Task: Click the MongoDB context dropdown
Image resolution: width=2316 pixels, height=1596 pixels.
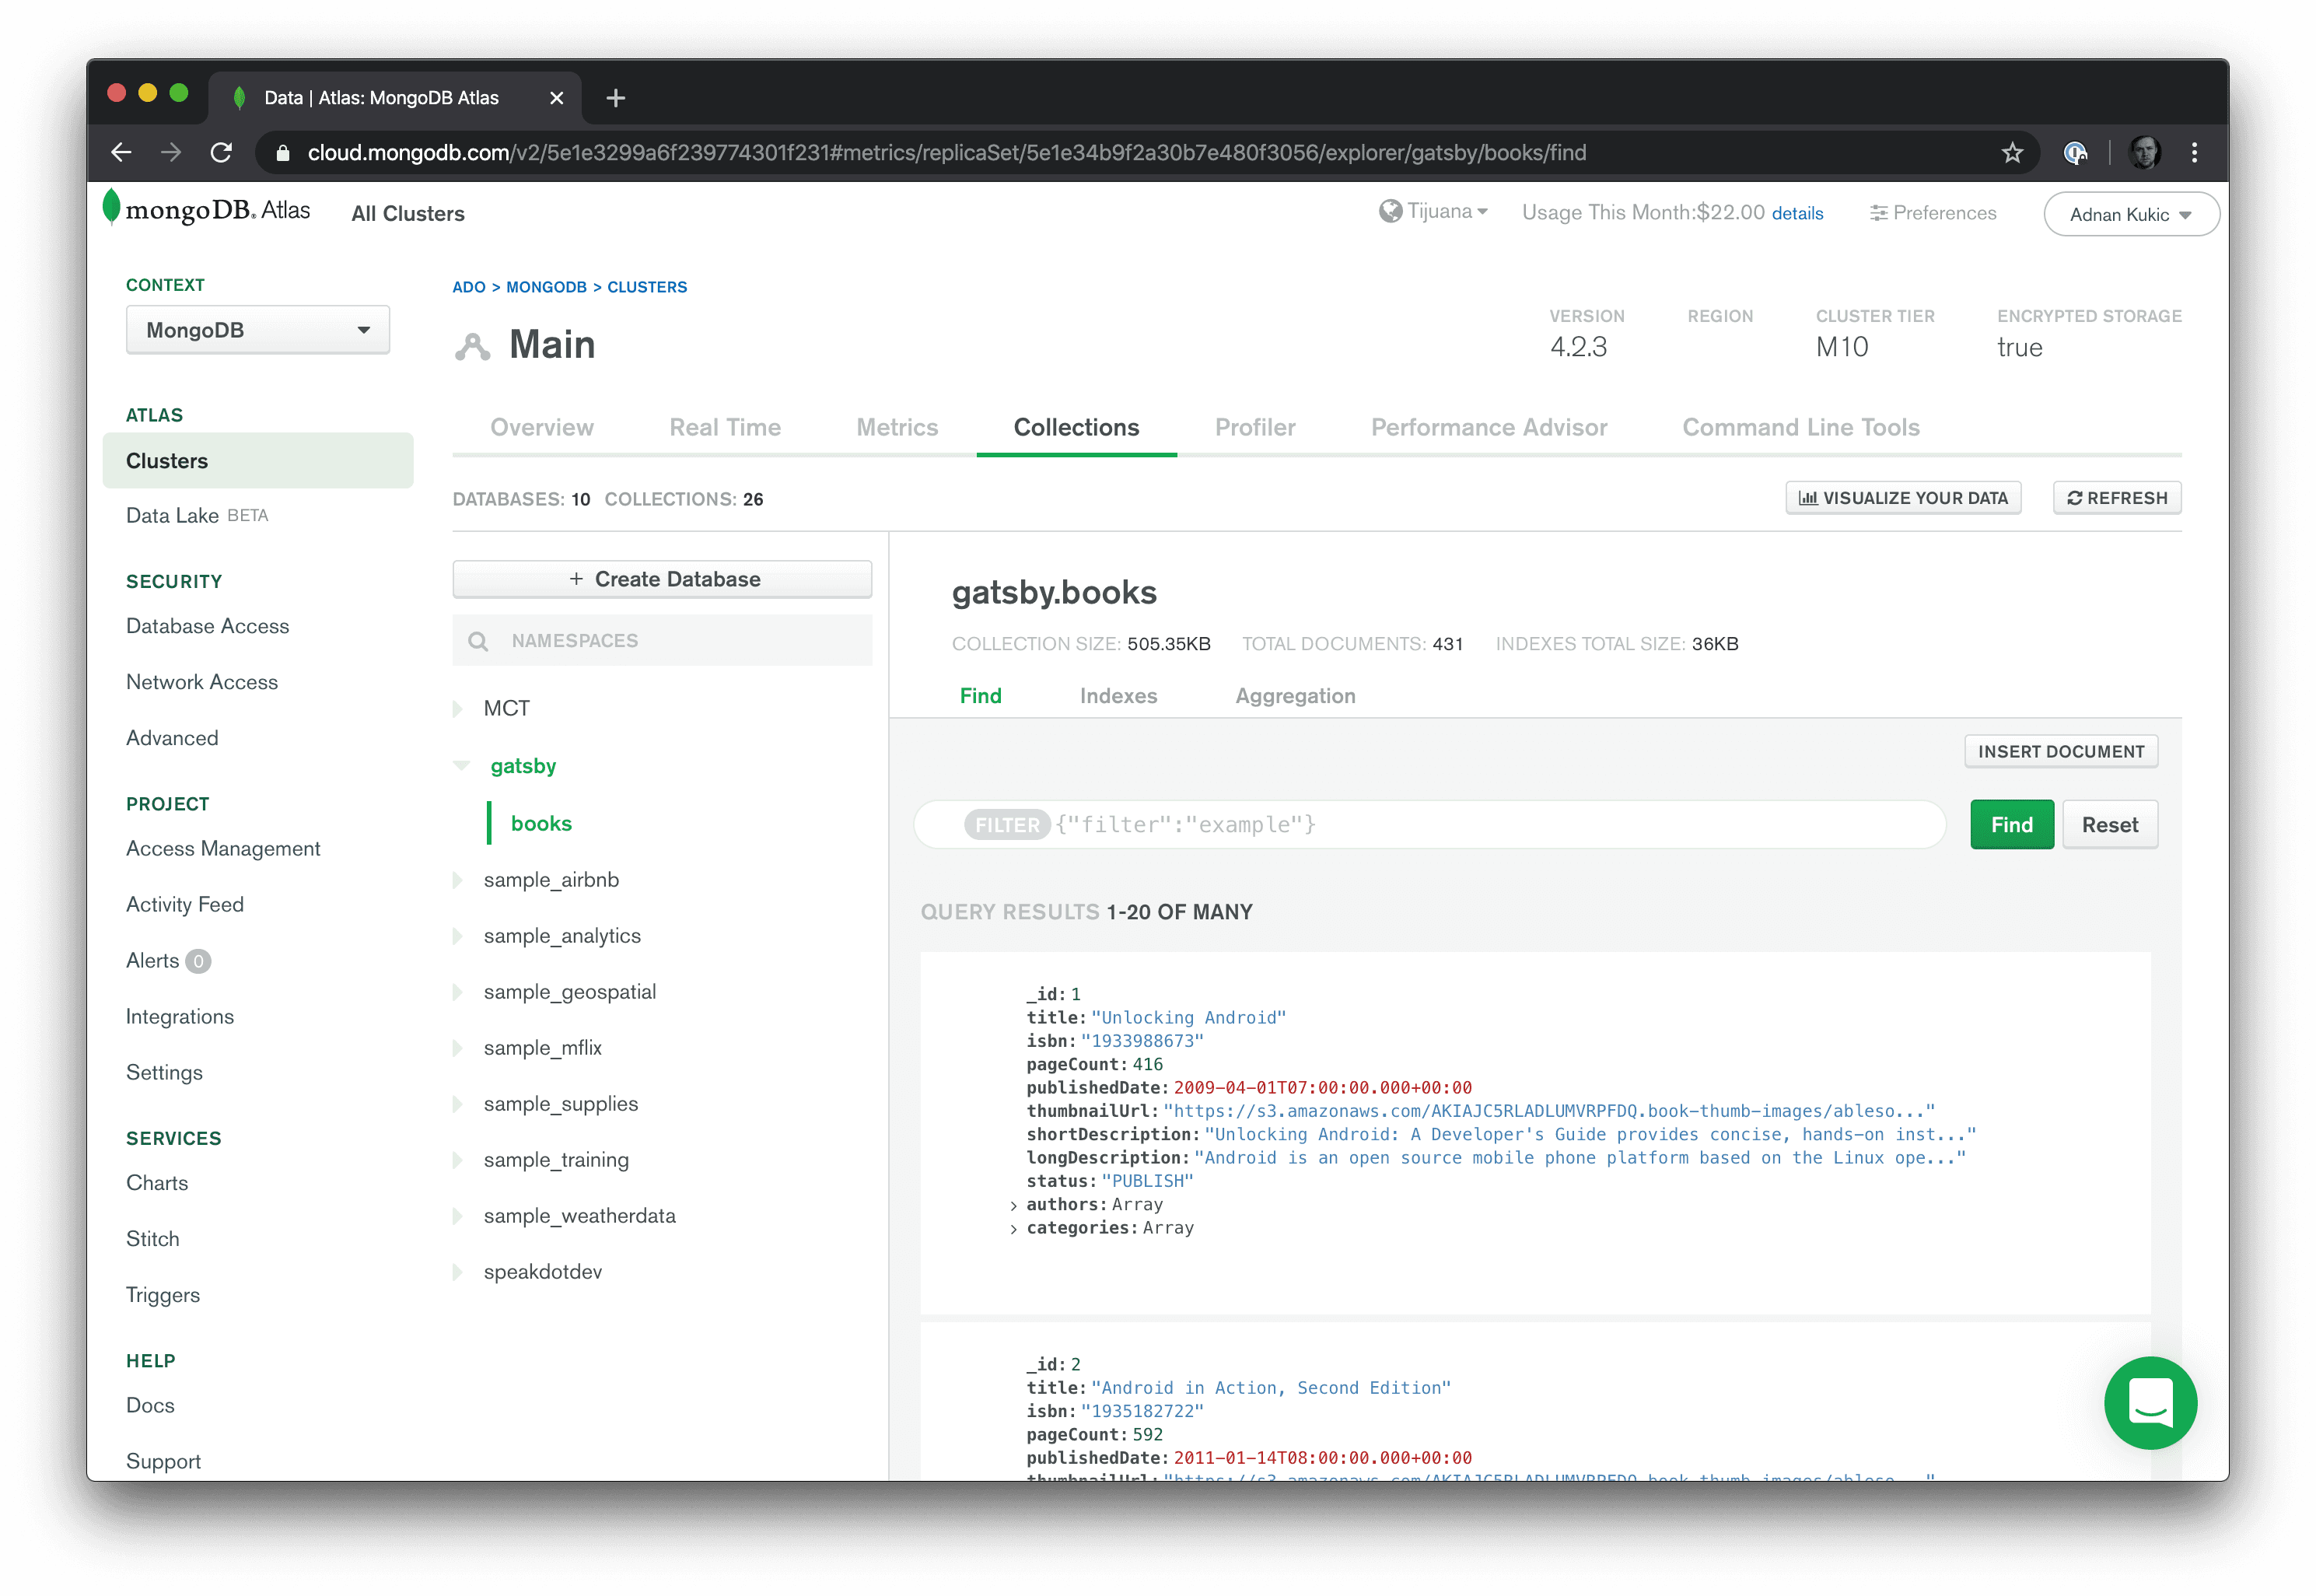Action: click(x=254, y=329)
